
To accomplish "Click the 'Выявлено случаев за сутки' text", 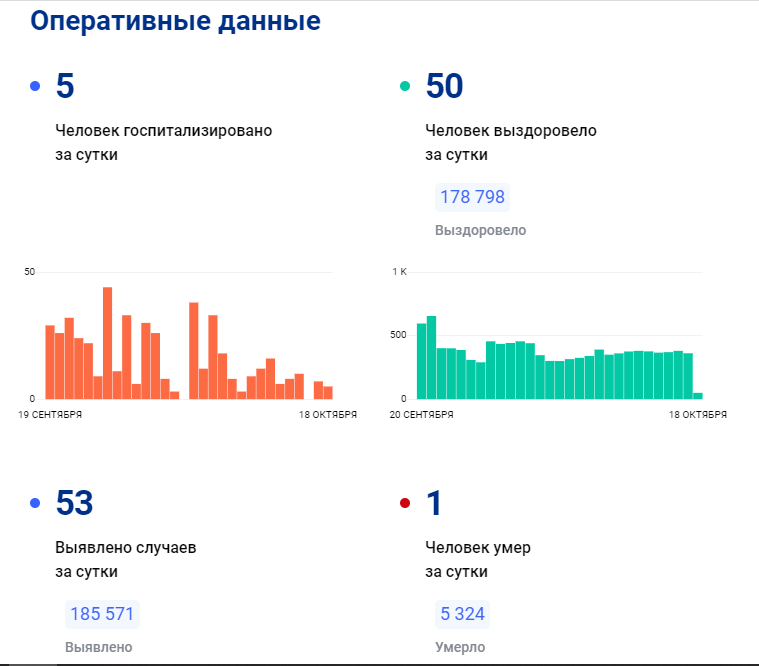I will [125, 560].
